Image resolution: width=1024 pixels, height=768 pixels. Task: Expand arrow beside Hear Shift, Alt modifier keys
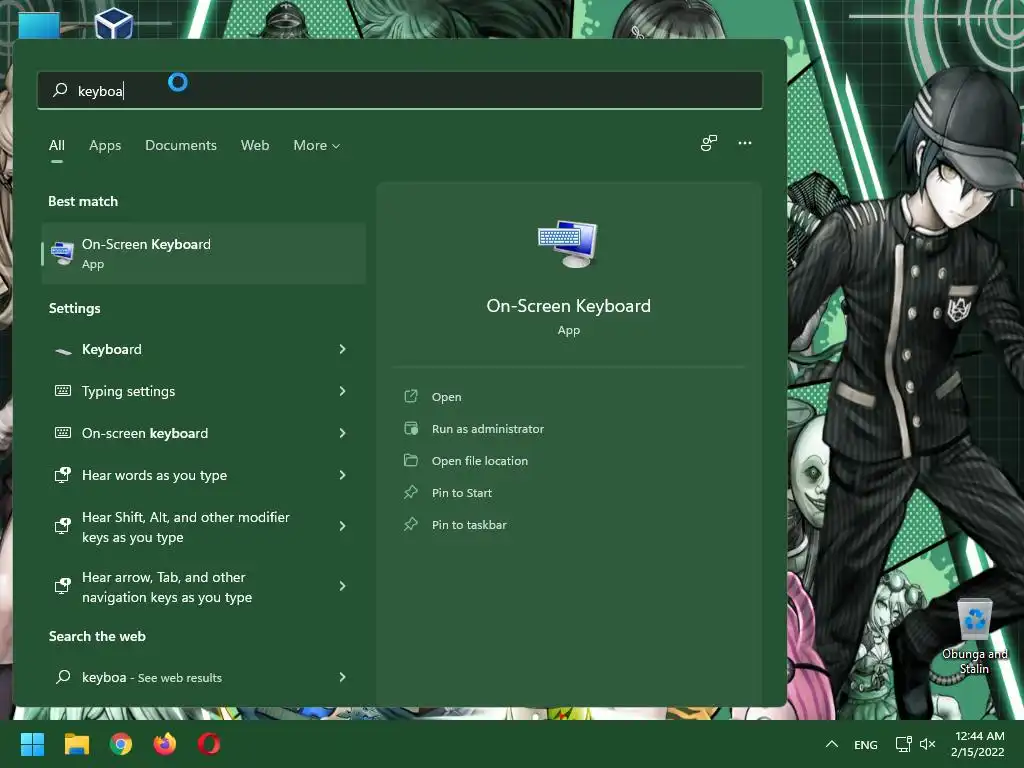coord(342,526)
